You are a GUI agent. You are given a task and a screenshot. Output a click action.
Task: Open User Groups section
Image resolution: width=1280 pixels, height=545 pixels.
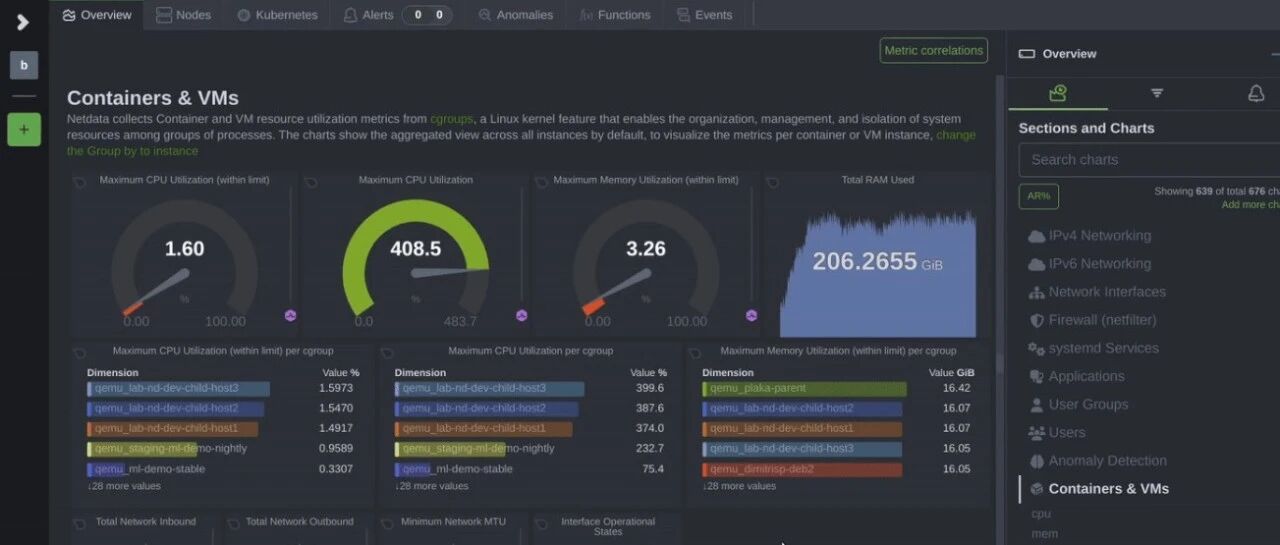coord(1078,404)
